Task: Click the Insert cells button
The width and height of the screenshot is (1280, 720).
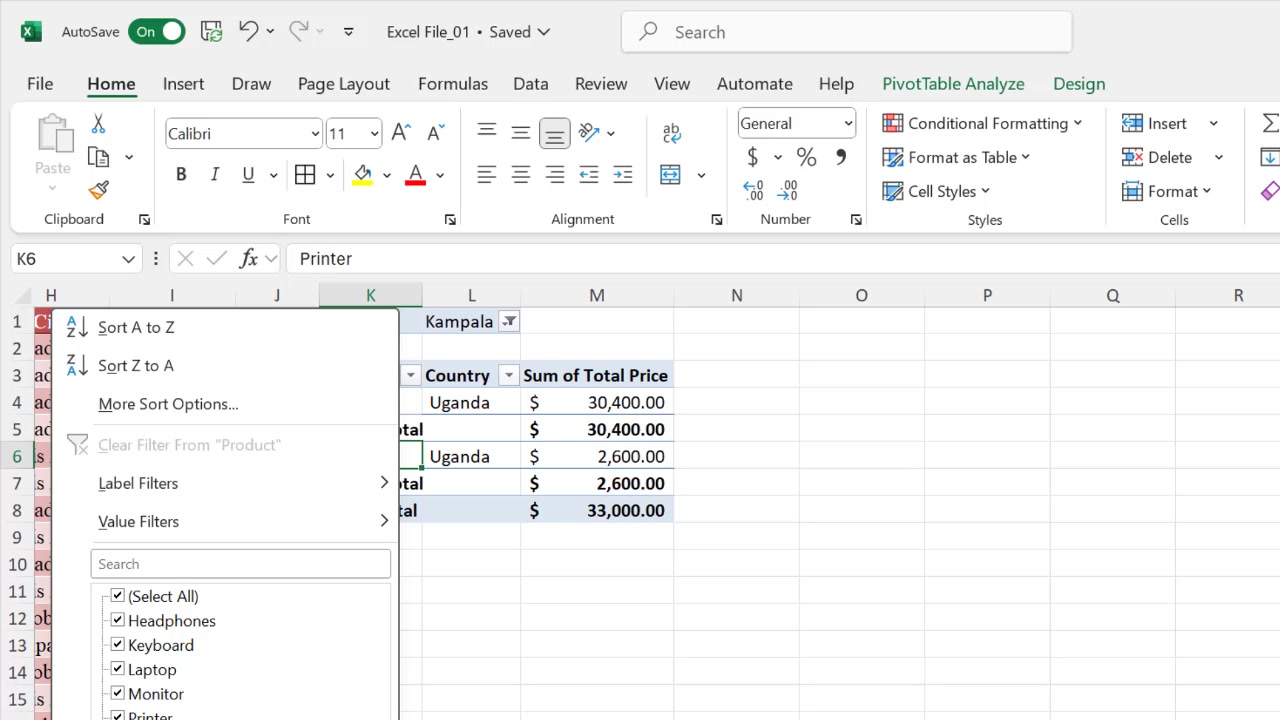Action: [x=1155, y=123]
